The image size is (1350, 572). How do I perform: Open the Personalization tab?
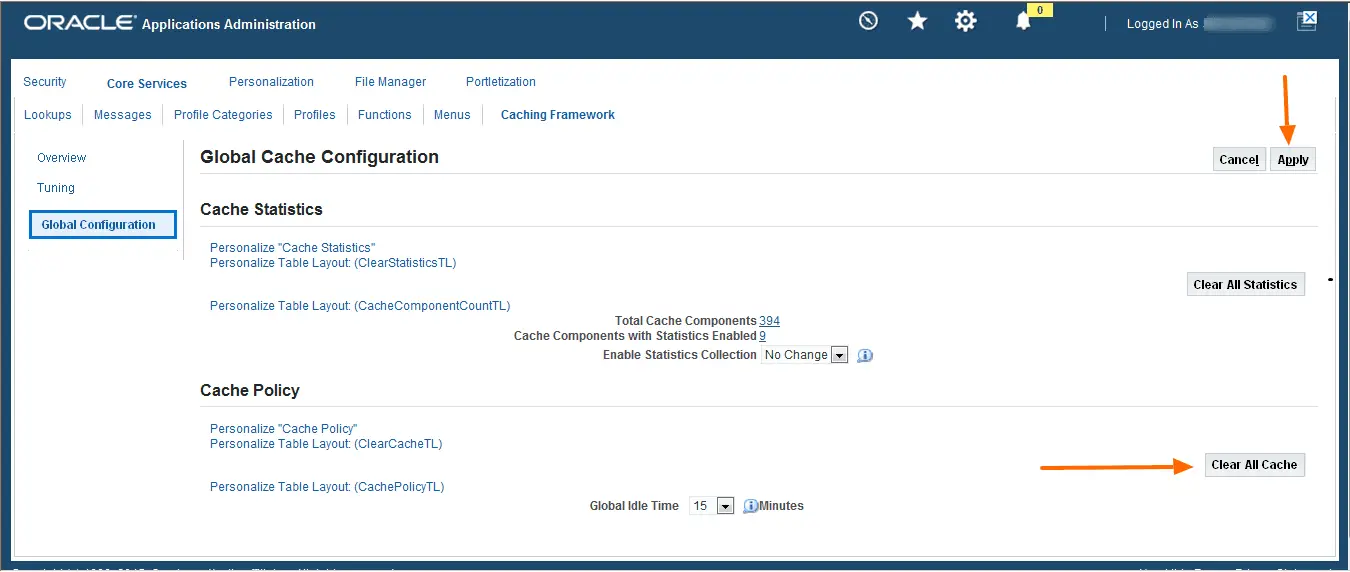point(271,82)
